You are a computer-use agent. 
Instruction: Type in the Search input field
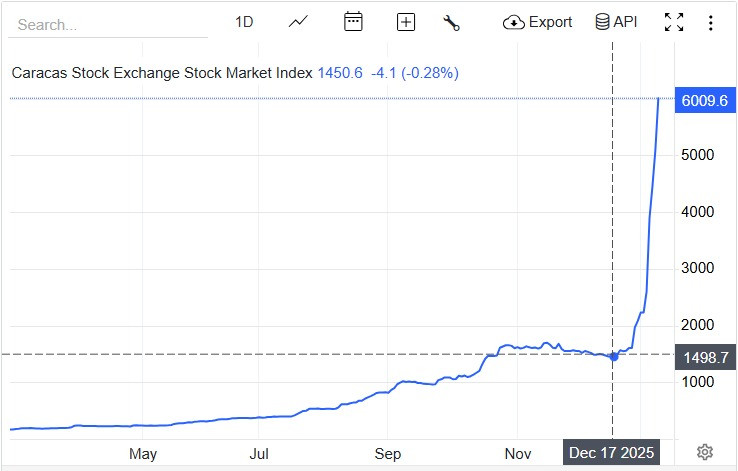[x=110, y=24]
